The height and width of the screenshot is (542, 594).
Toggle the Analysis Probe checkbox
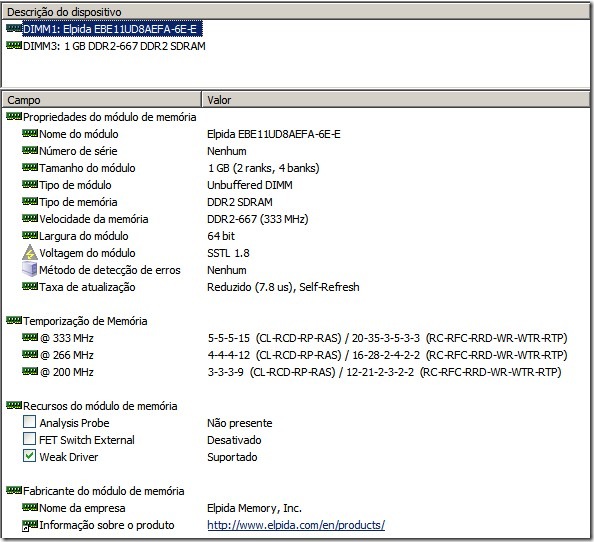pos(30,422)
